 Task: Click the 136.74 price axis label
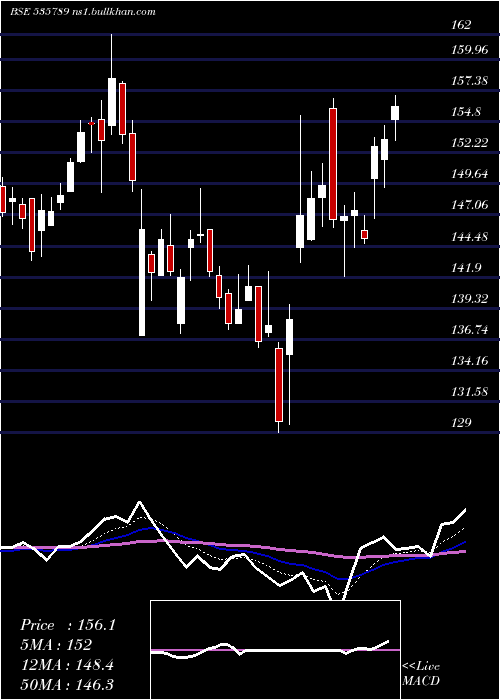click(470, 329)
